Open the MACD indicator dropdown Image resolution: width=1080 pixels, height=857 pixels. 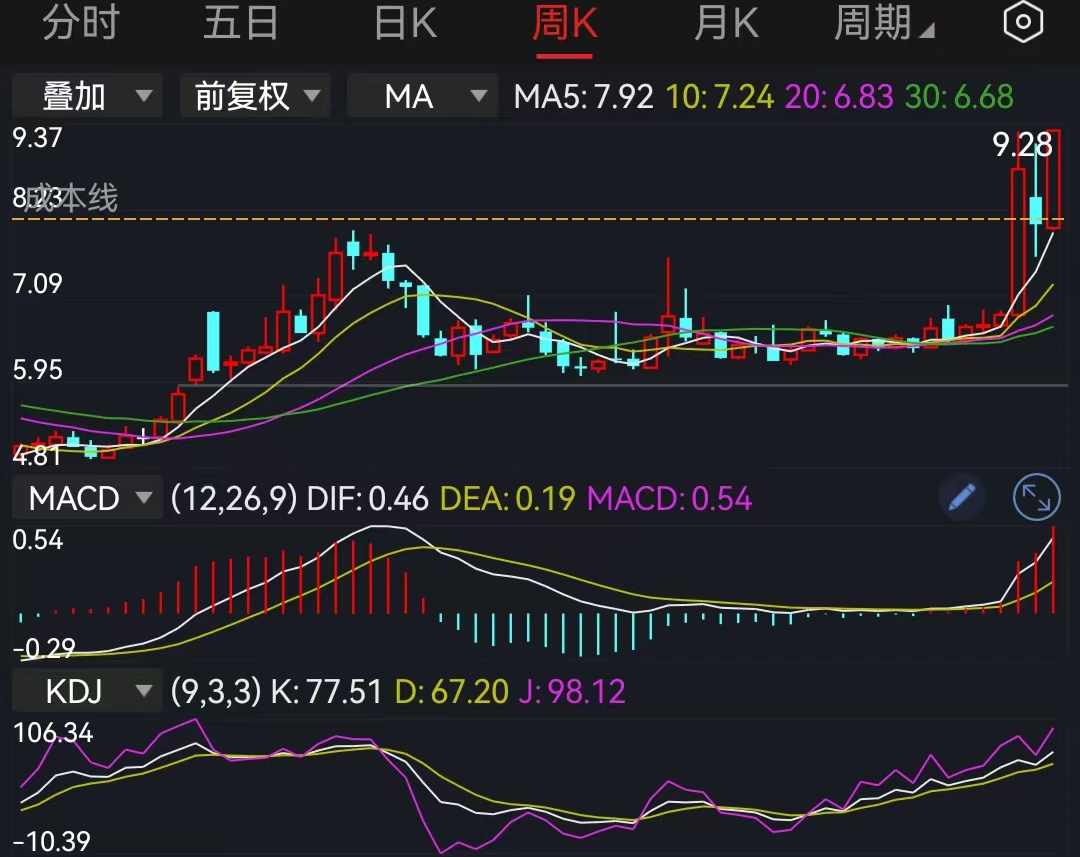pos(87,497)
